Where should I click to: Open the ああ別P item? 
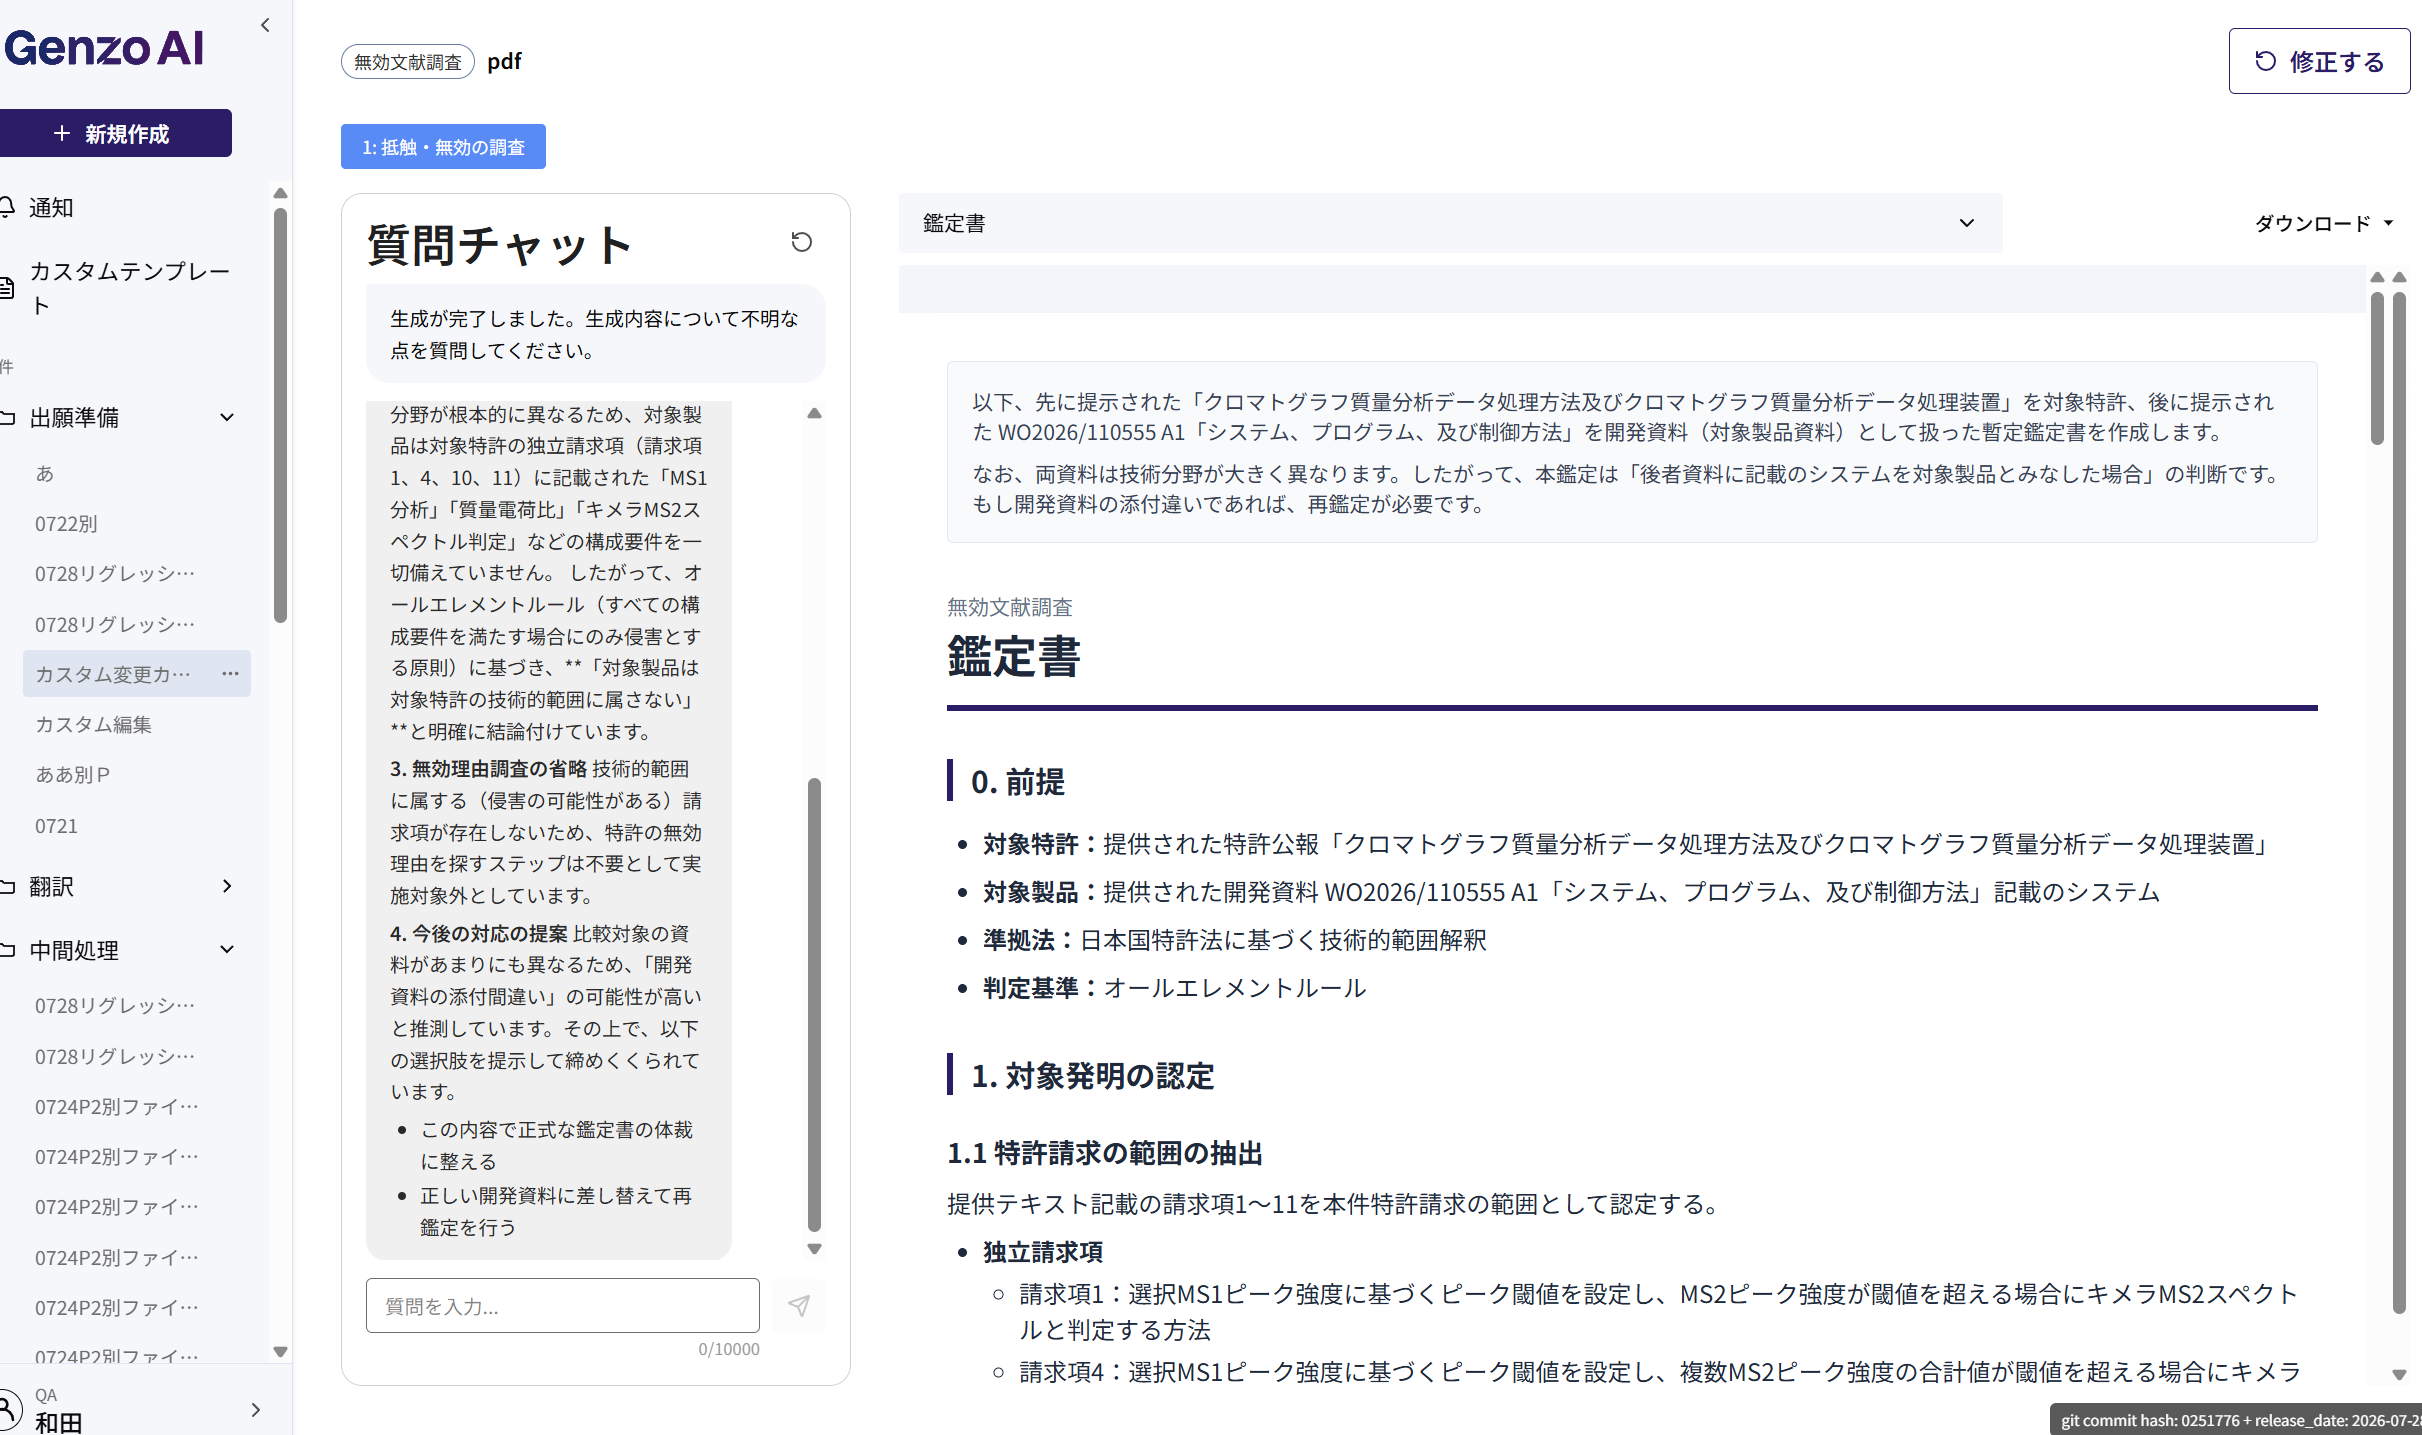click(73, 774)
